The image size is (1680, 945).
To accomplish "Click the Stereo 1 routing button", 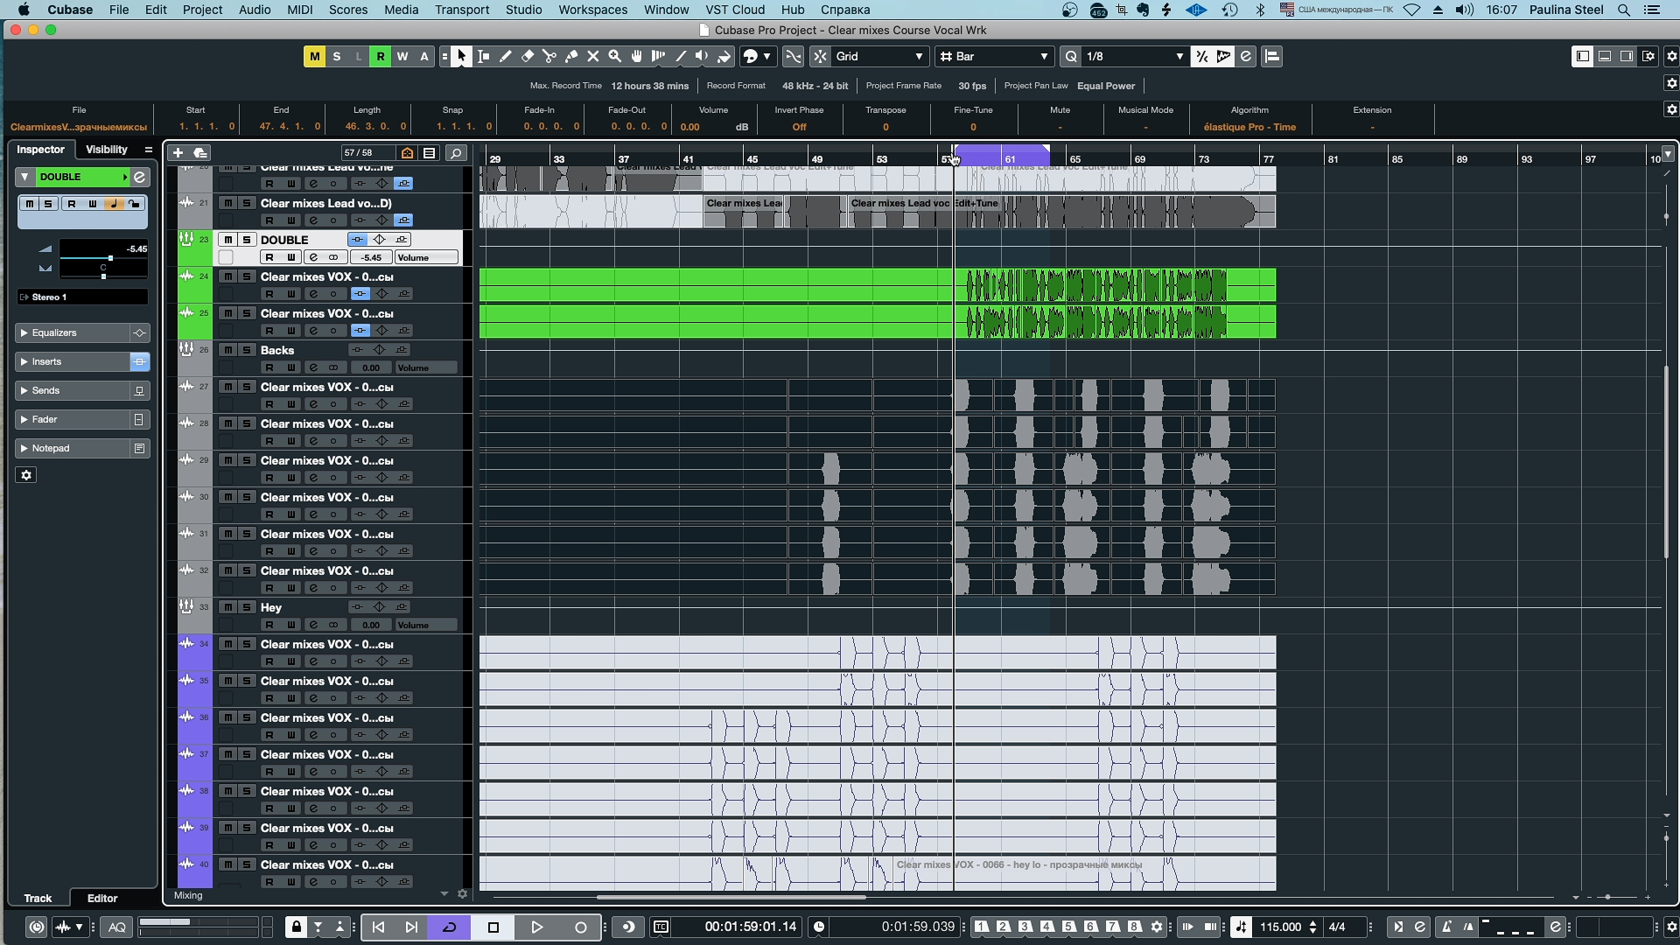I will 83,297.
